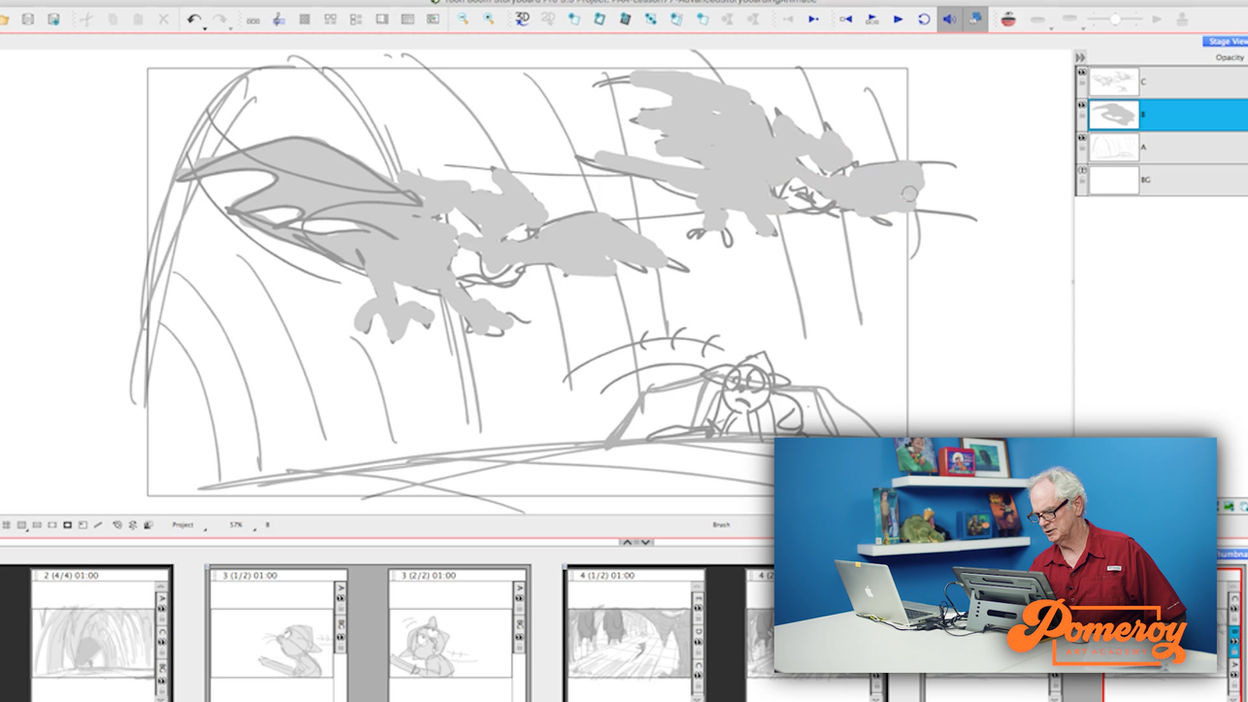
Task: Collapse the layer panel with double-arrow icon
Action: point(1080,57)
